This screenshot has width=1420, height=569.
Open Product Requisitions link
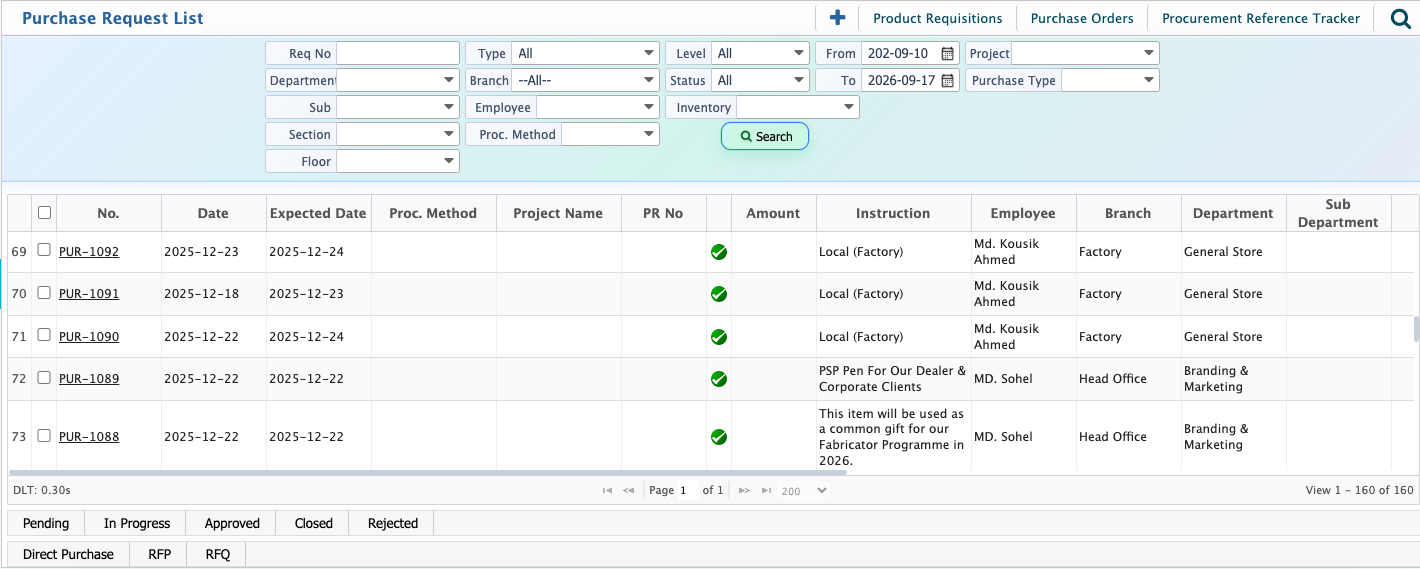[x=937, y=18]
